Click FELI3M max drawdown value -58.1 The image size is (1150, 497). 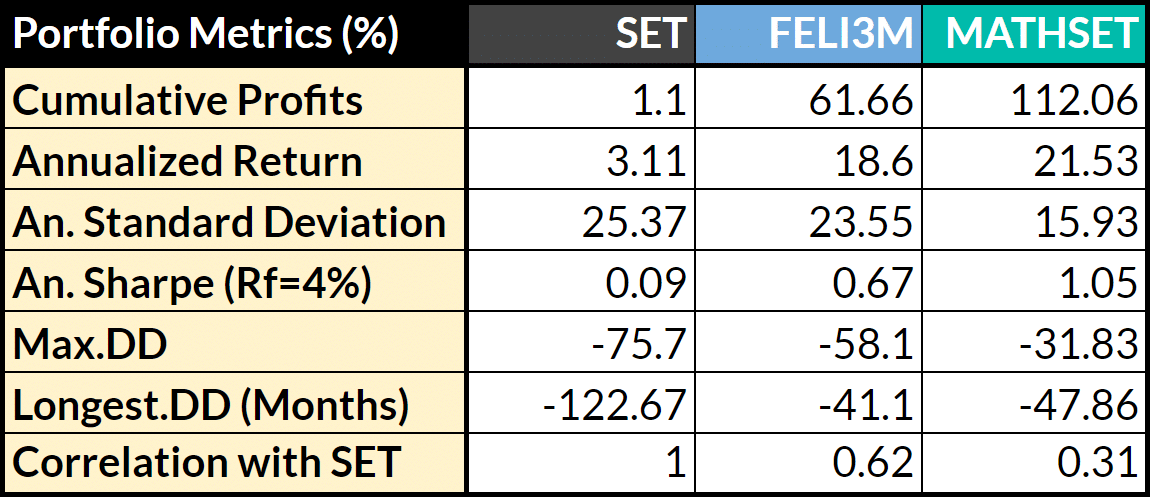pyautogui.click(x=862, y=344)
